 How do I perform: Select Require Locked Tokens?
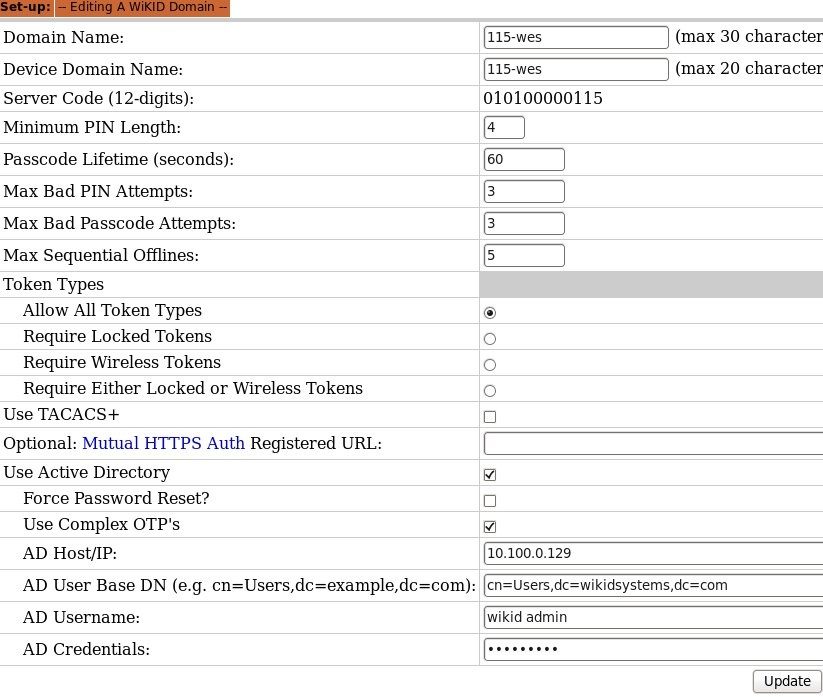(489, 338)
